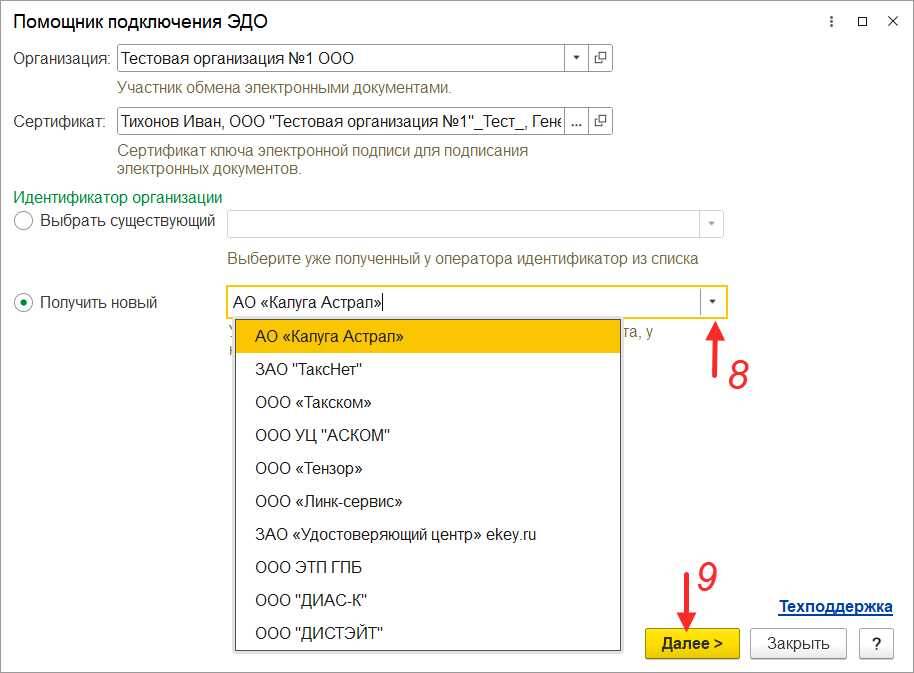Choose ЗАО "ТаксНет" from the list

pos(428,369)
